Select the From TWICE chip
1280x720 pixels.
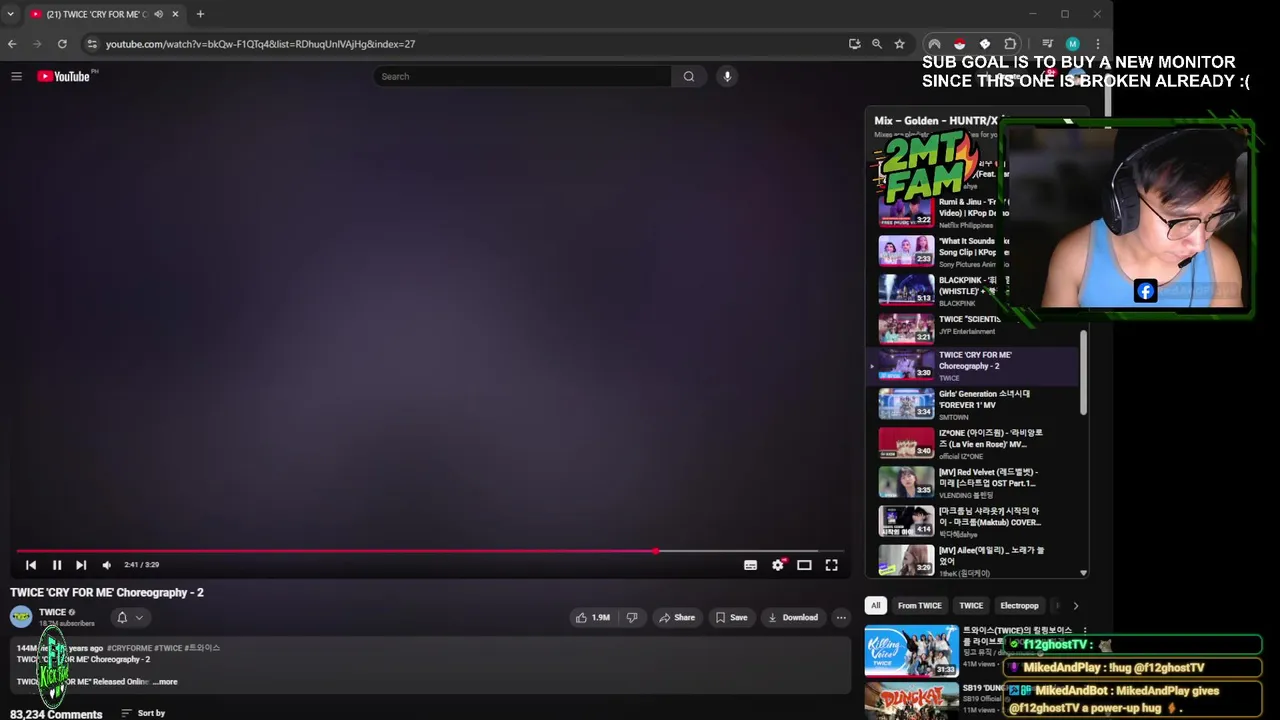click(919, 605)
